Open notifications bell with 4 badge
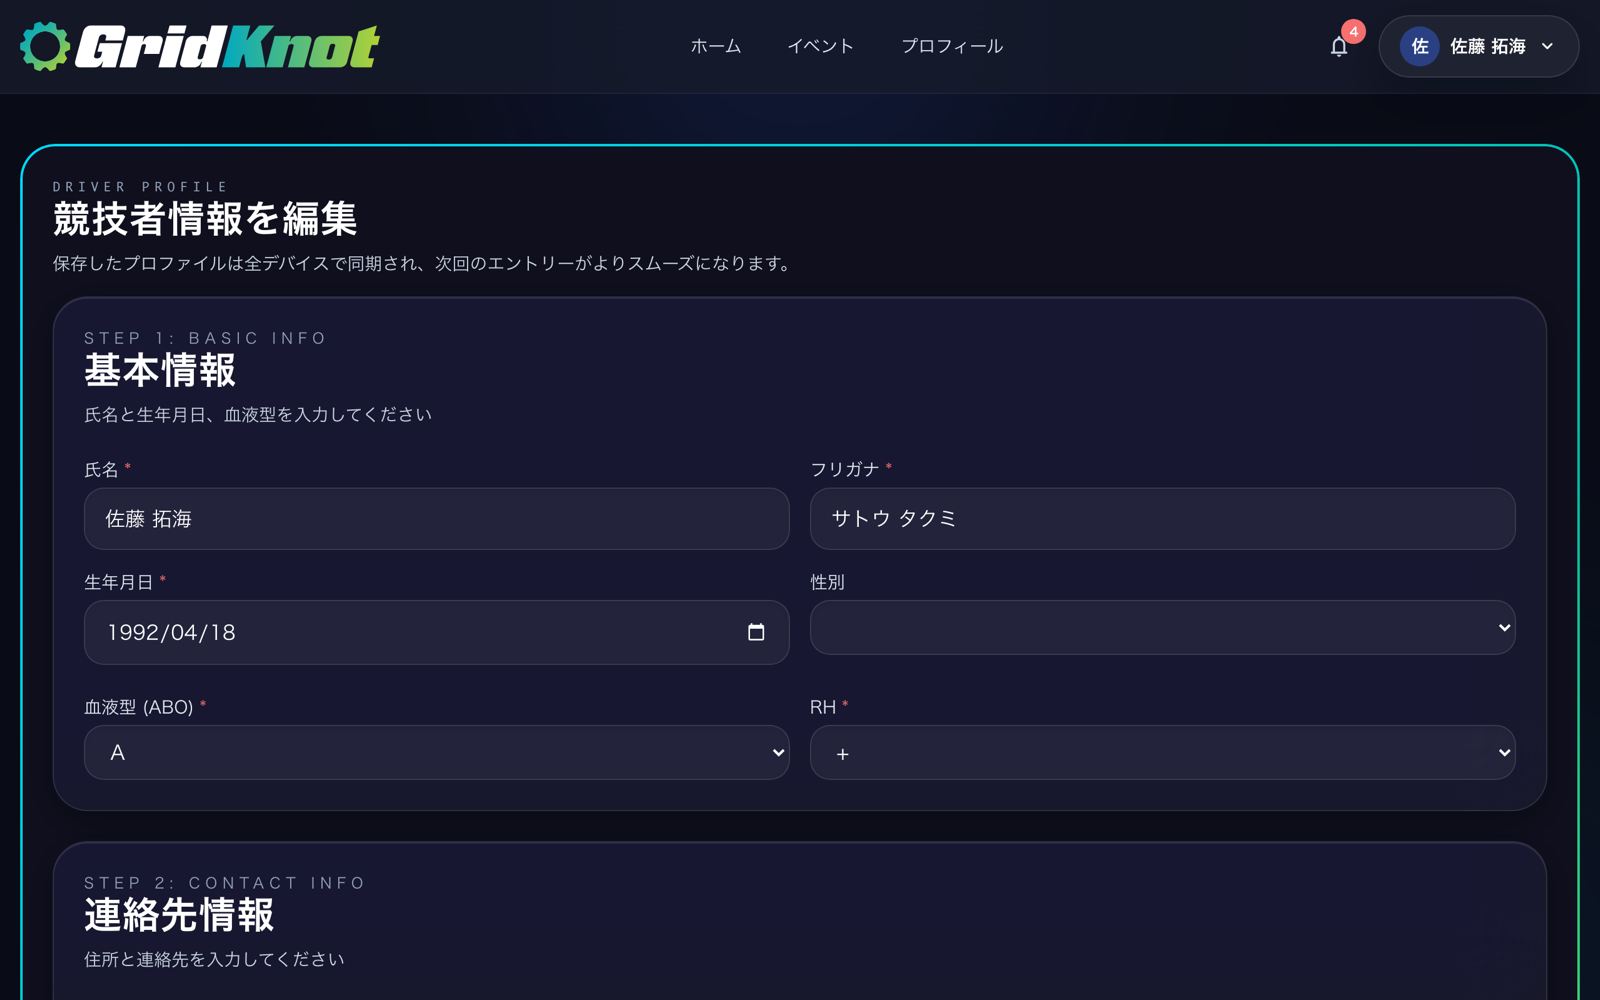 coord(1339,46)
